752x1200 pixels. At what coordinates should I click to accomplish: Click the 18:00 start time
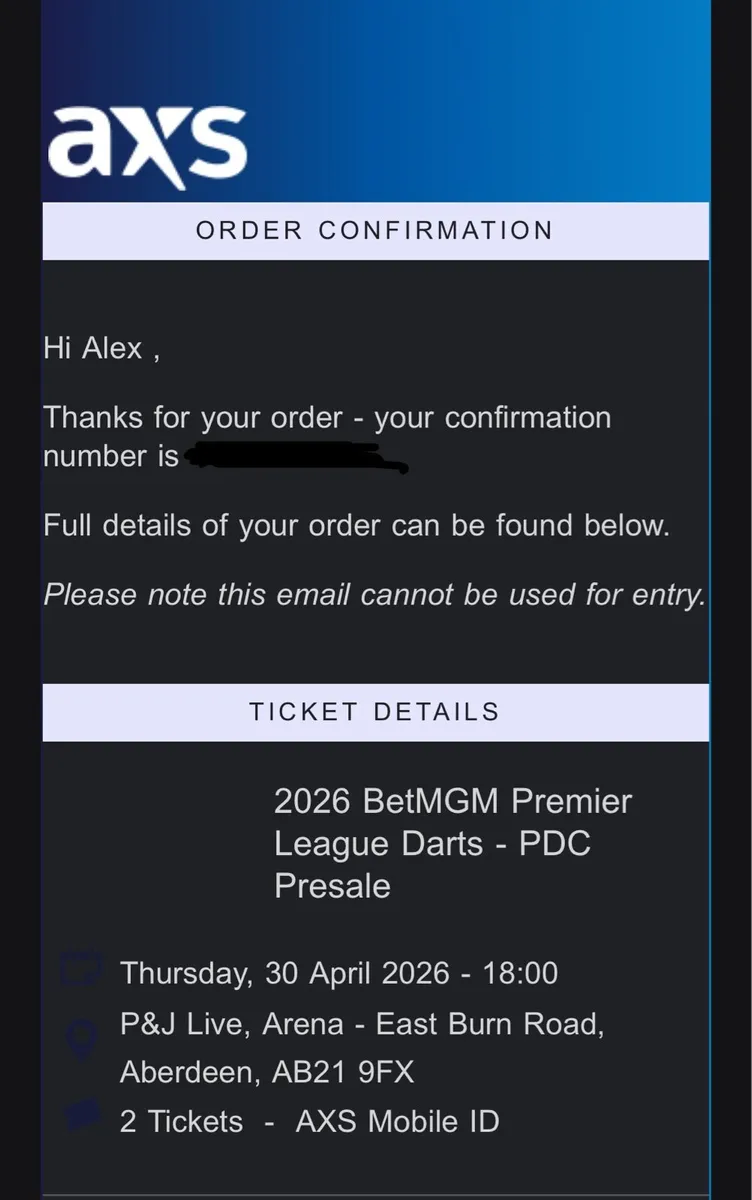coord(520,973)
